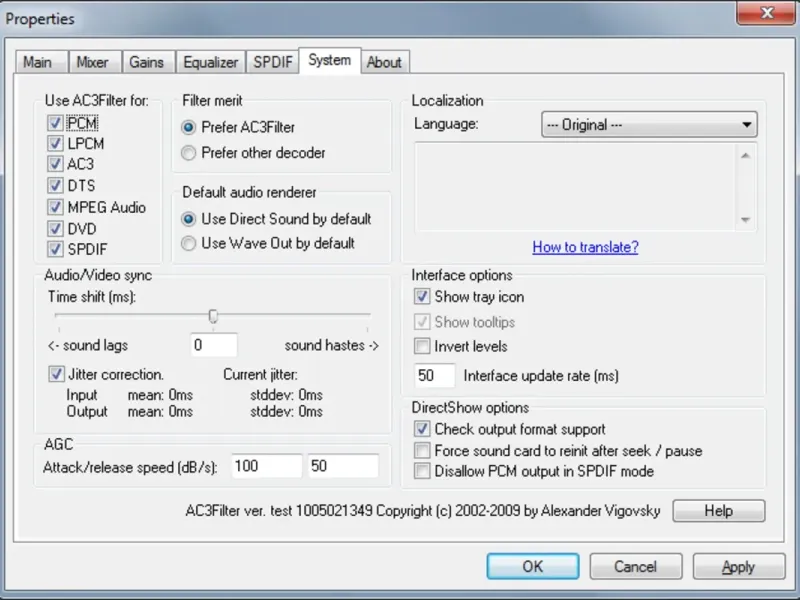
Task: Uncheck Check output format support
Action: coord(422,429)
